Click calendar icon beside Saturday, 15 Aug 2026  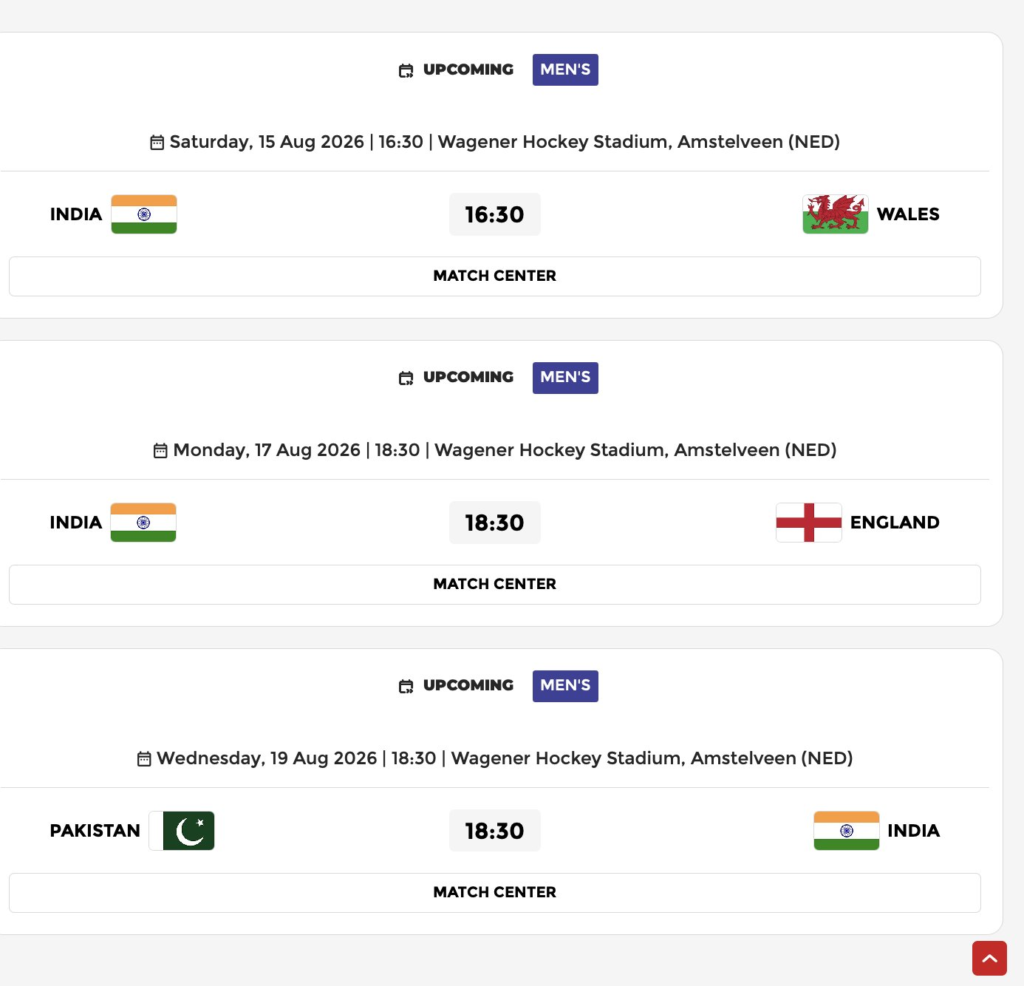pos(157,143)
